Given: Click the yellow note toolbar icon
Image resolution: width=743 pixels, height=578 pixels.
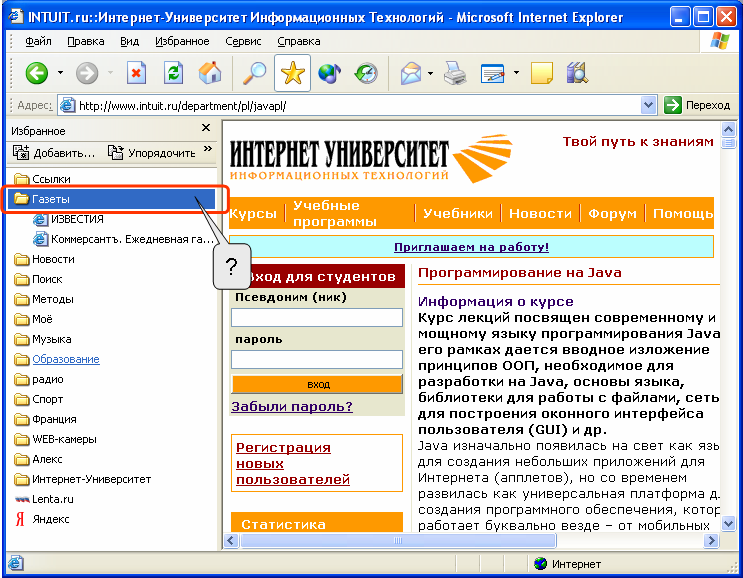Looking at the screenshot, I should [542, 73].
